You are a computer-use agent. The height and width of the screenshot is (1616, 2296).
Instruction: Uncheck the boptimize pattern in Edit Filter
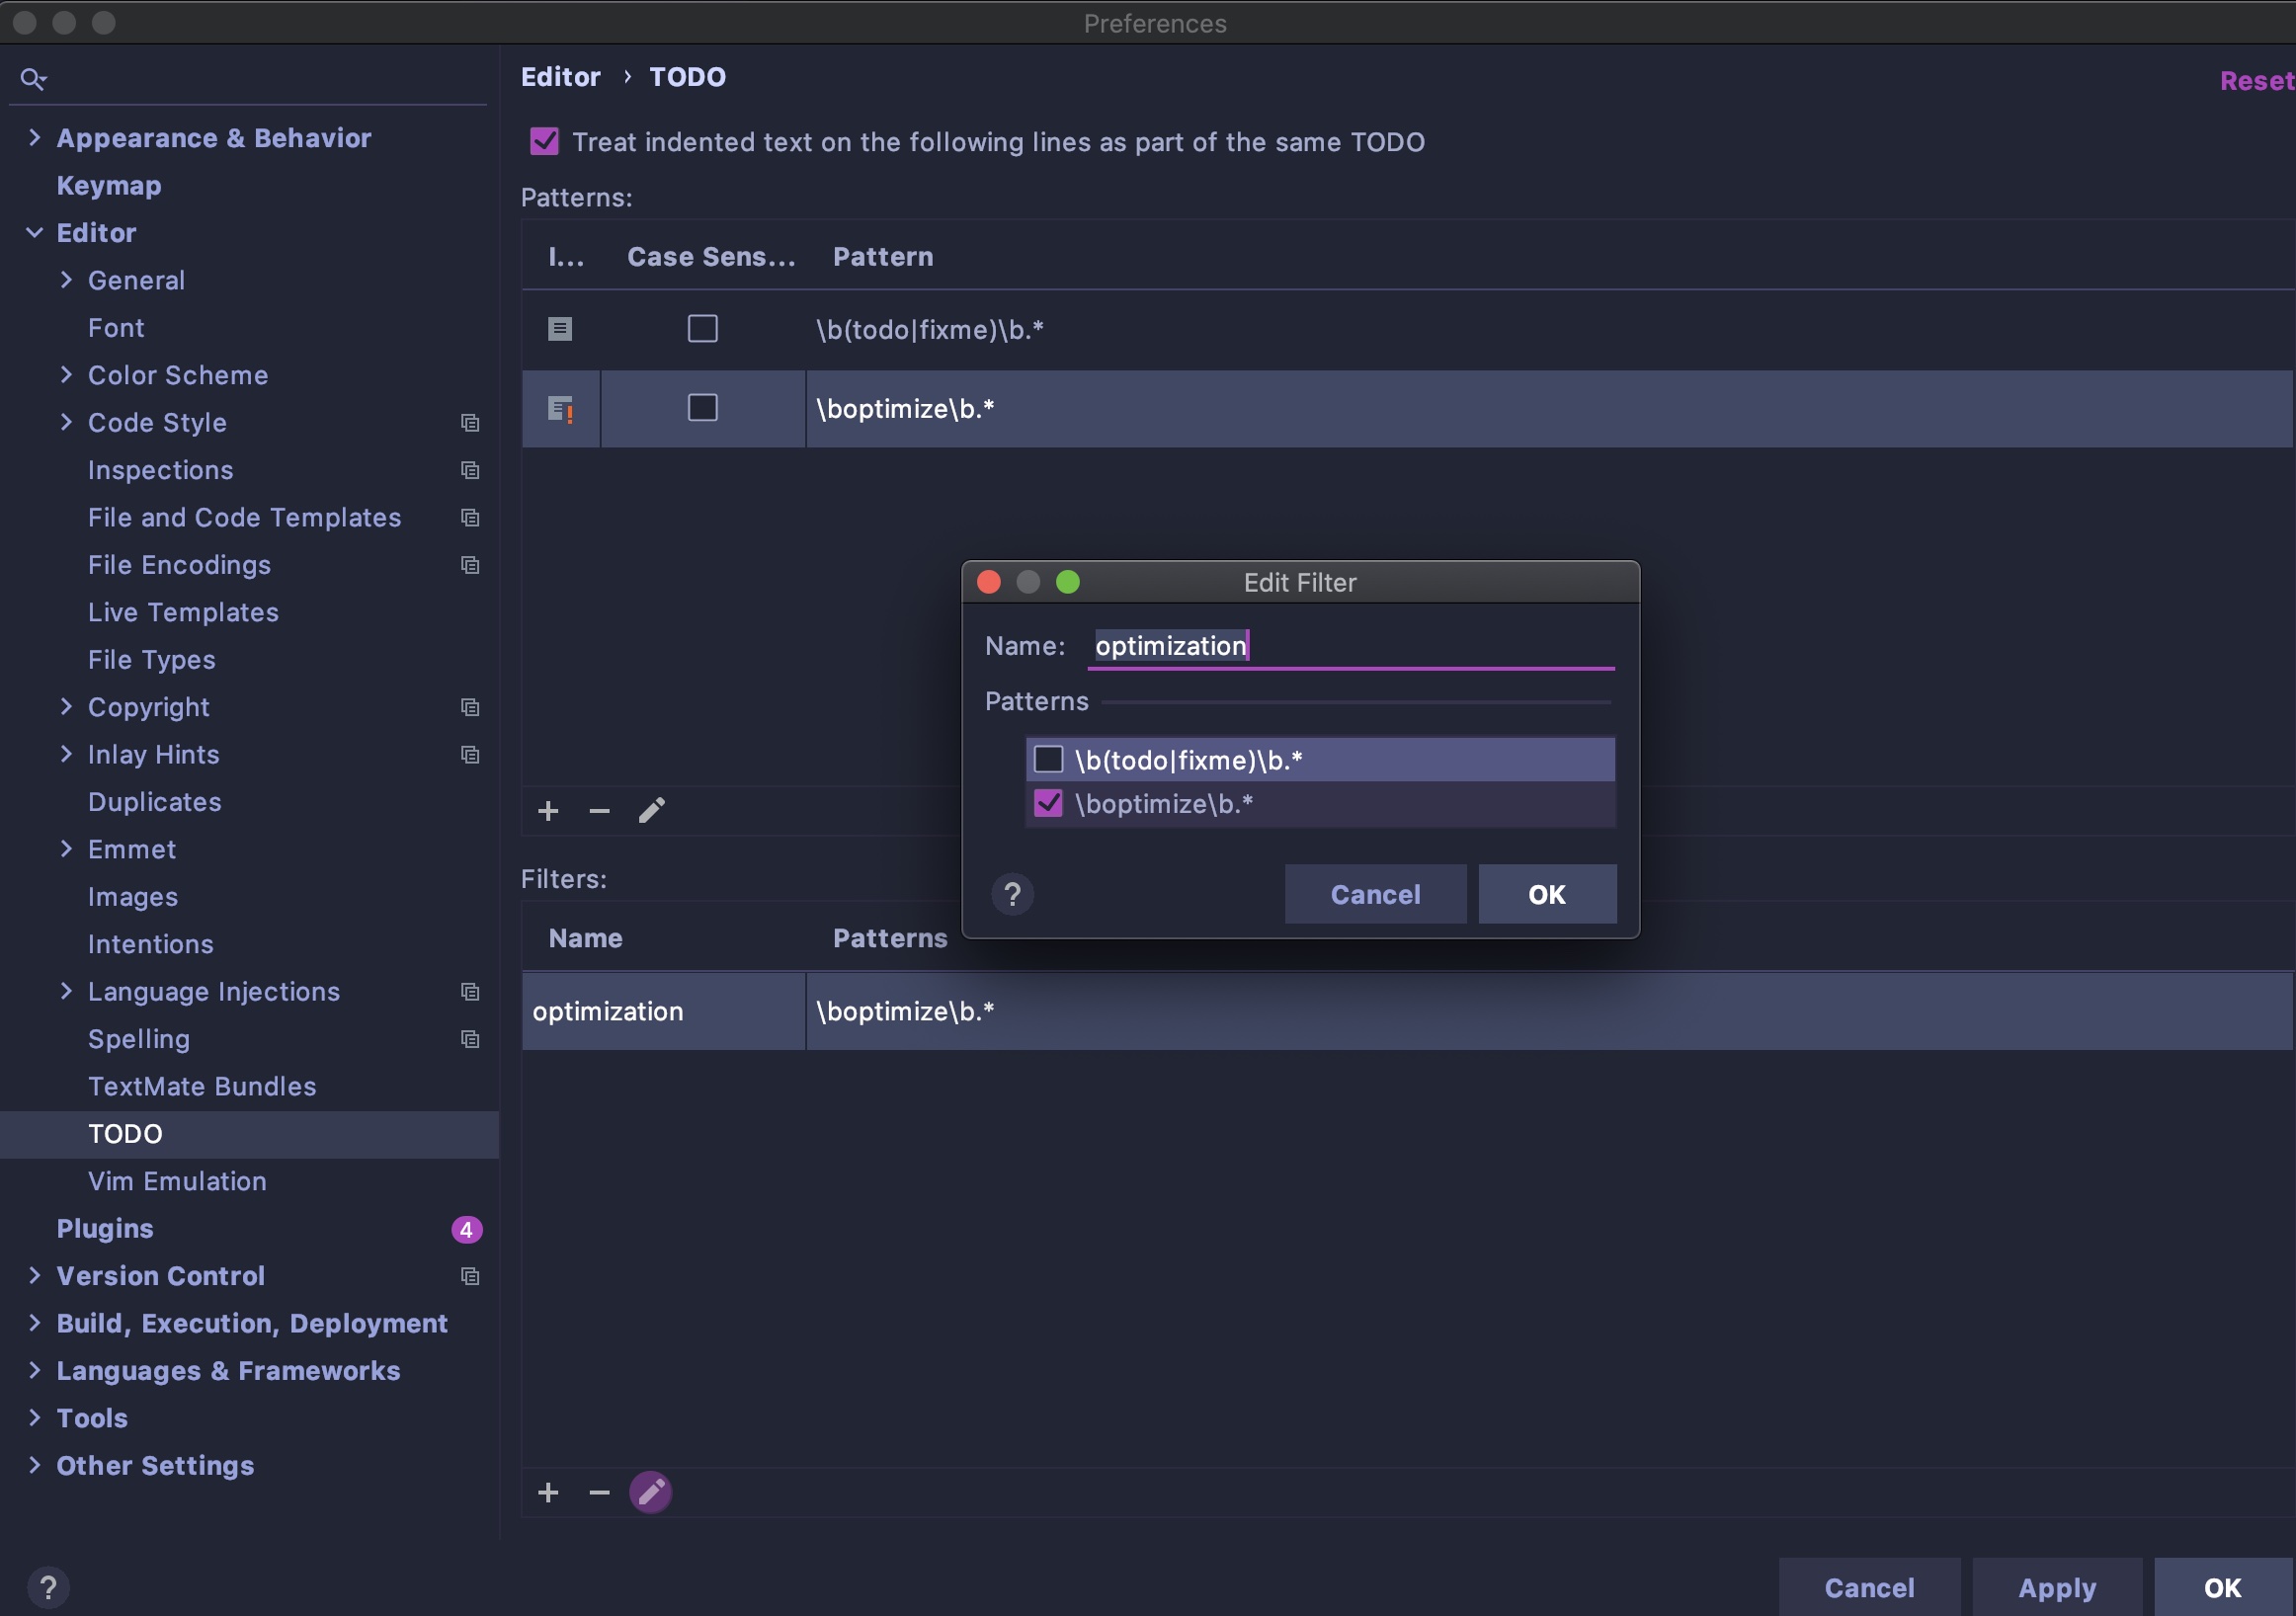coord(1048,803)
